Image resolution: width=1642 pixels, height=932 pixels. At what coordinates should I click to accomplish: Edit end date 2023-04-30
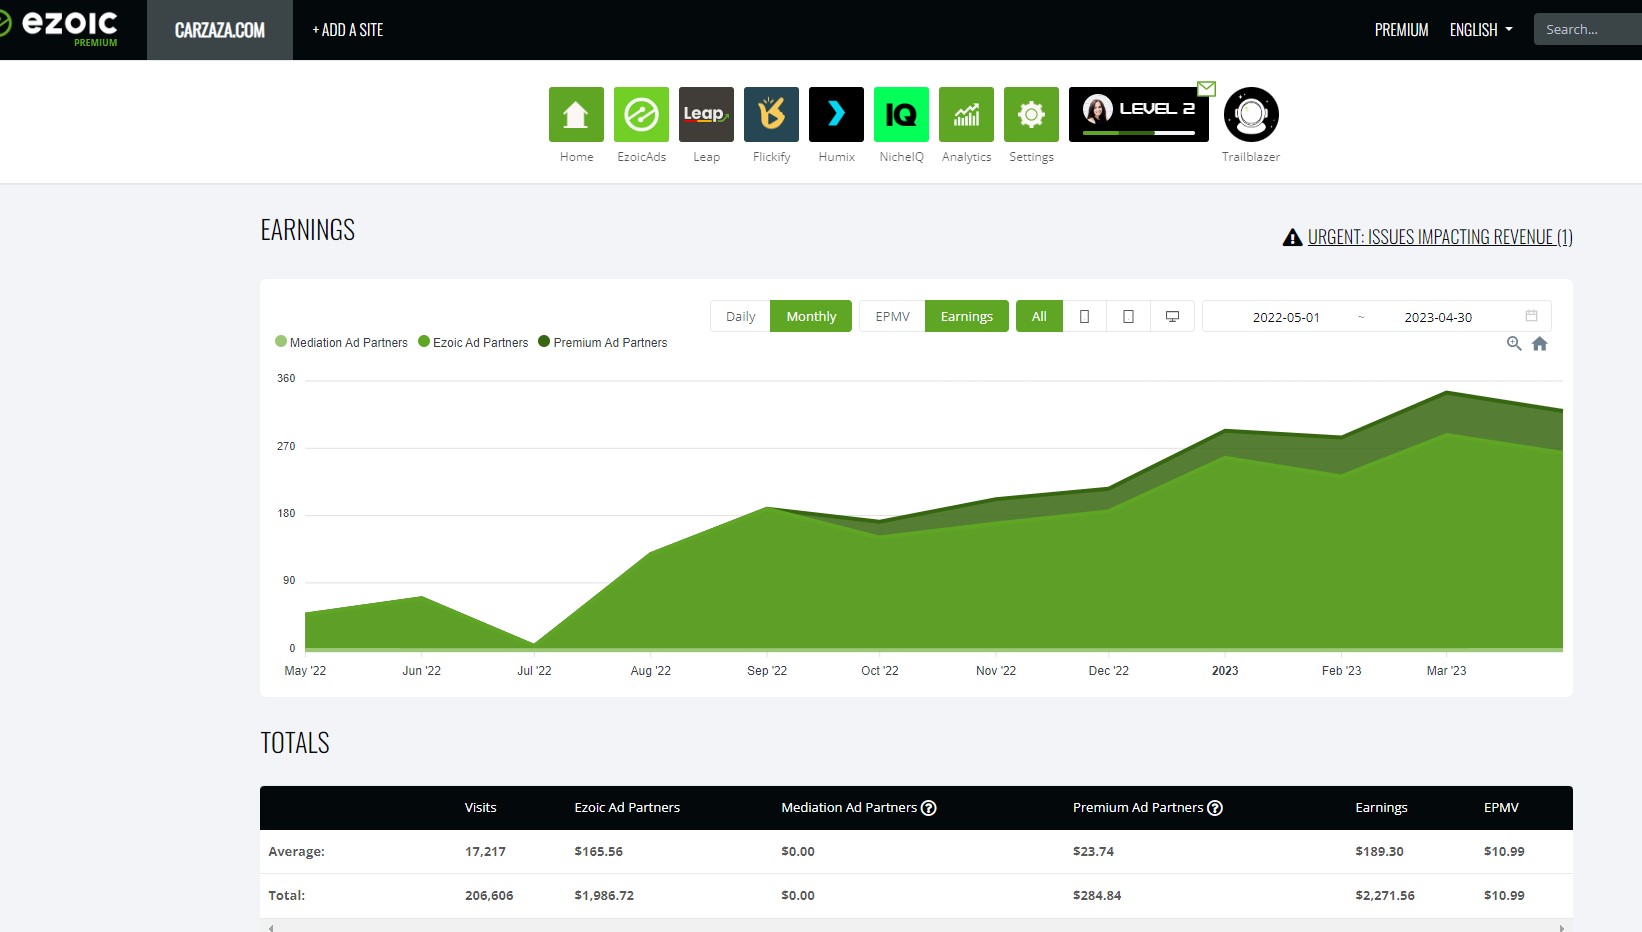pos(1438,317)
